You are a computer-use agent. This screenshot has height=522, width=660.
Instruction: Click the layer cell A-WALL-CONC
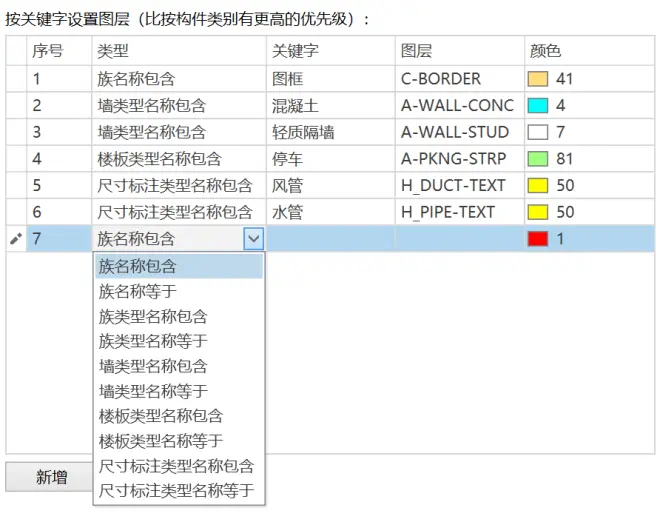tap(460, 105)
